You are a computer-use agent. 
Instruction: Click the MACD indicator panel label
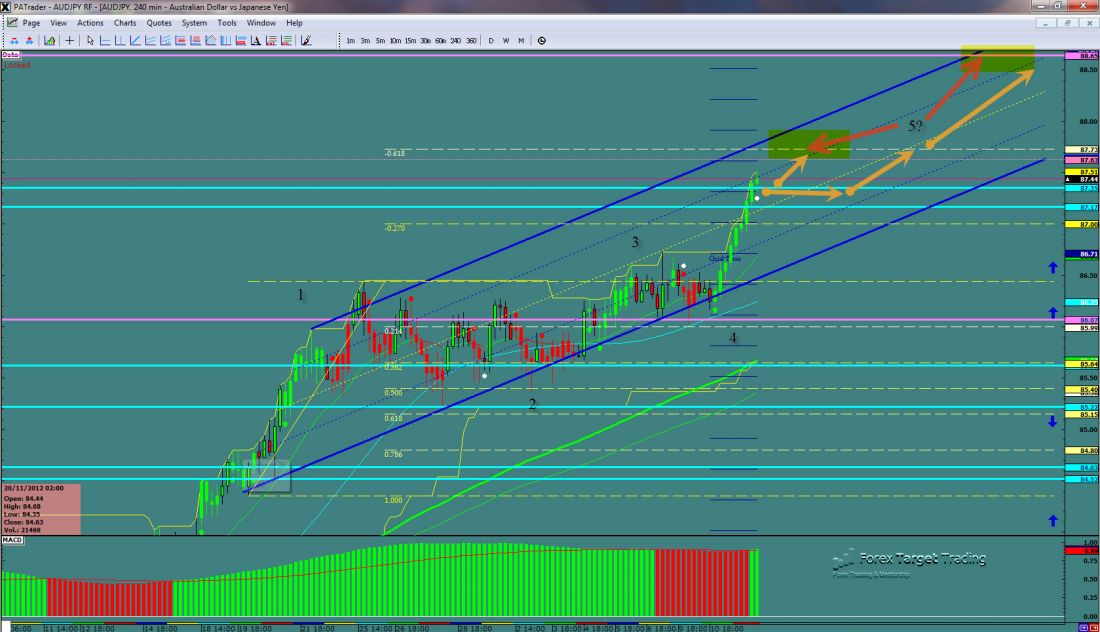[13, 541]
